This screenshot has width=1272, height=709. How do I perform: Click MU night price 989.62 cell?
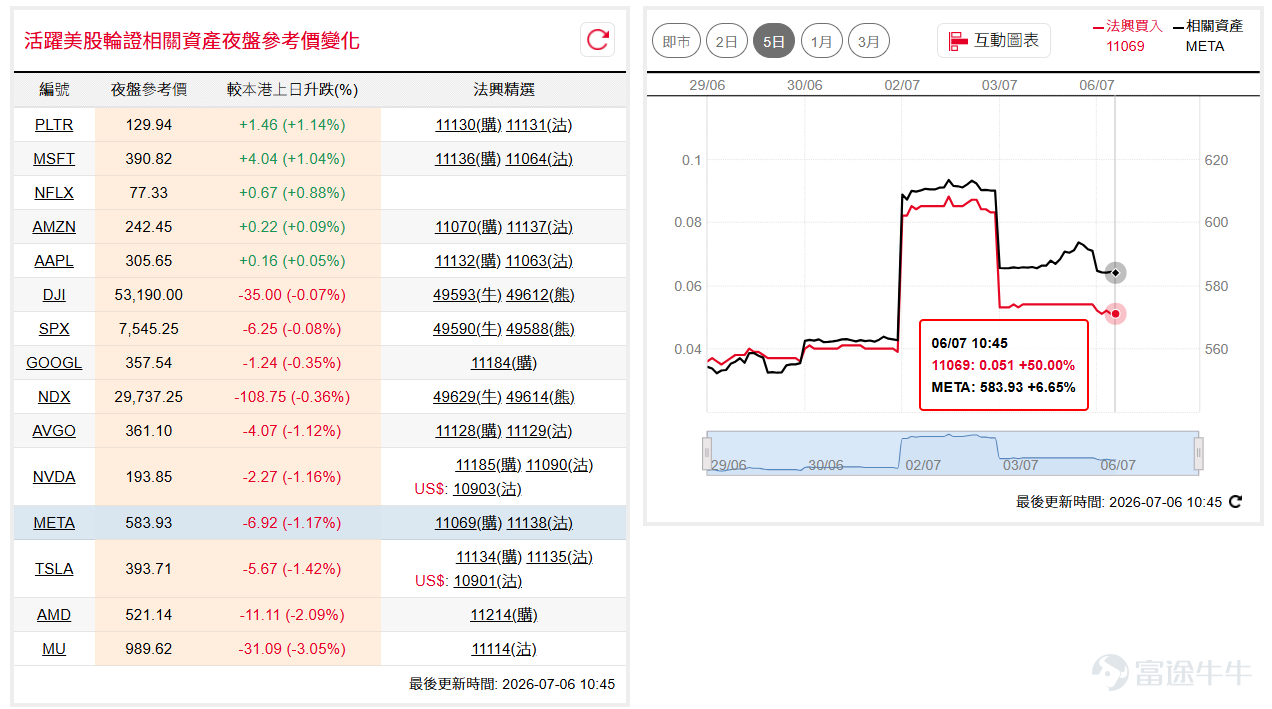(149, 649)
